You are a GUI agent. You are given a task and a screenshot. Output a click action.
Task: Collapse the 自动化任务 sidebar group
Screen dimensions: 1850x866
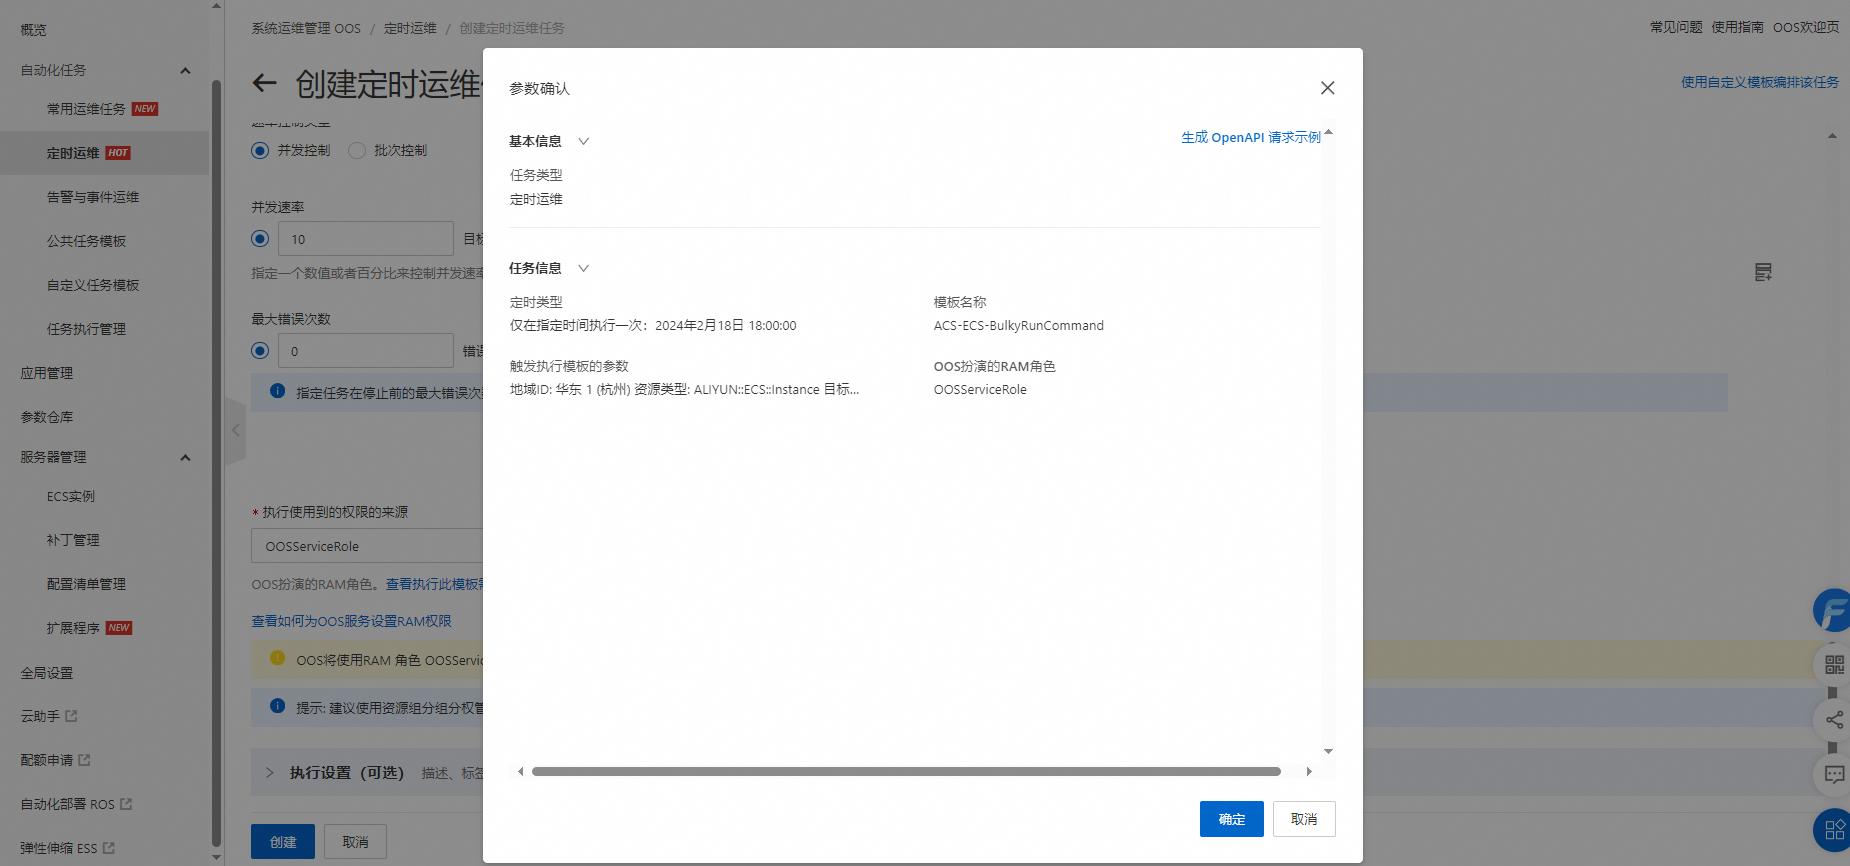tap(185, 70)
